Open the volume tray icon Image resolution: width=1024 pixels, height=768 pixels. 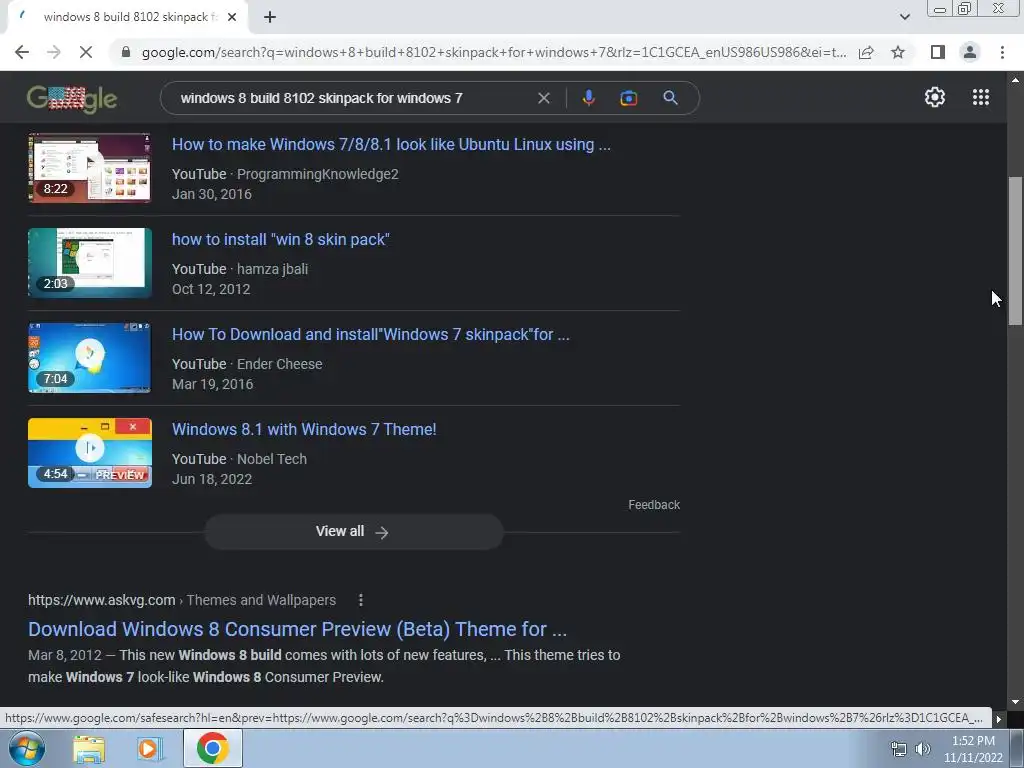pyautogui.click(x=923, y=749)
